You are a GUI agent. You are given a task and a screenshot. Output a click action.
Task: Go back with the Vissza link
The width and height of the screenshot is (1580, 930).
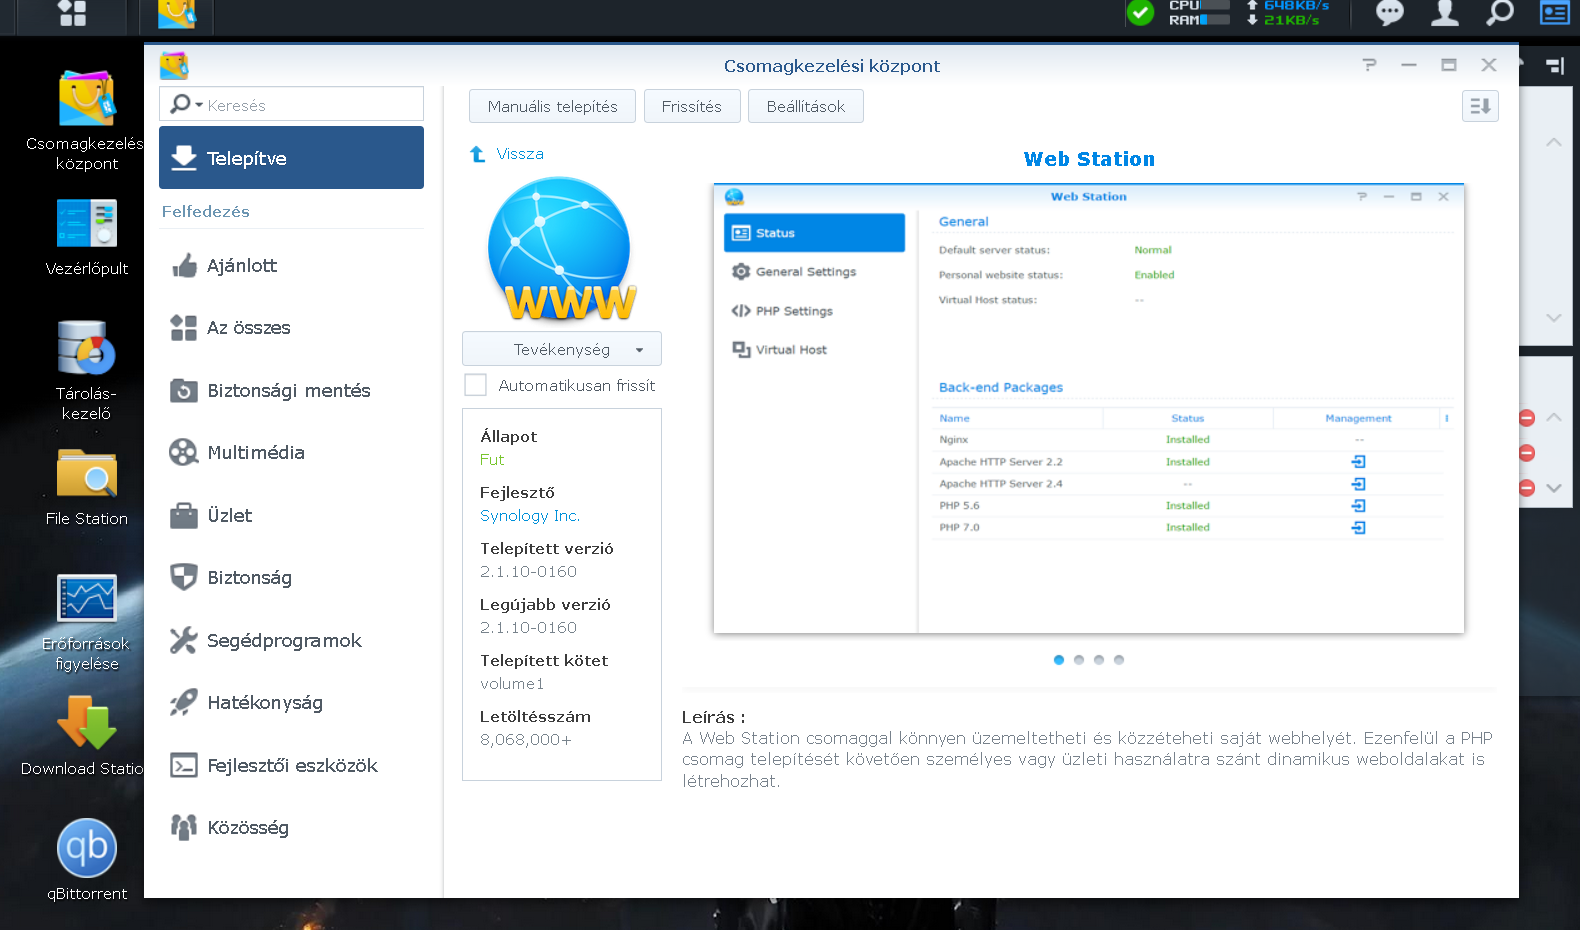coord(519,154)
